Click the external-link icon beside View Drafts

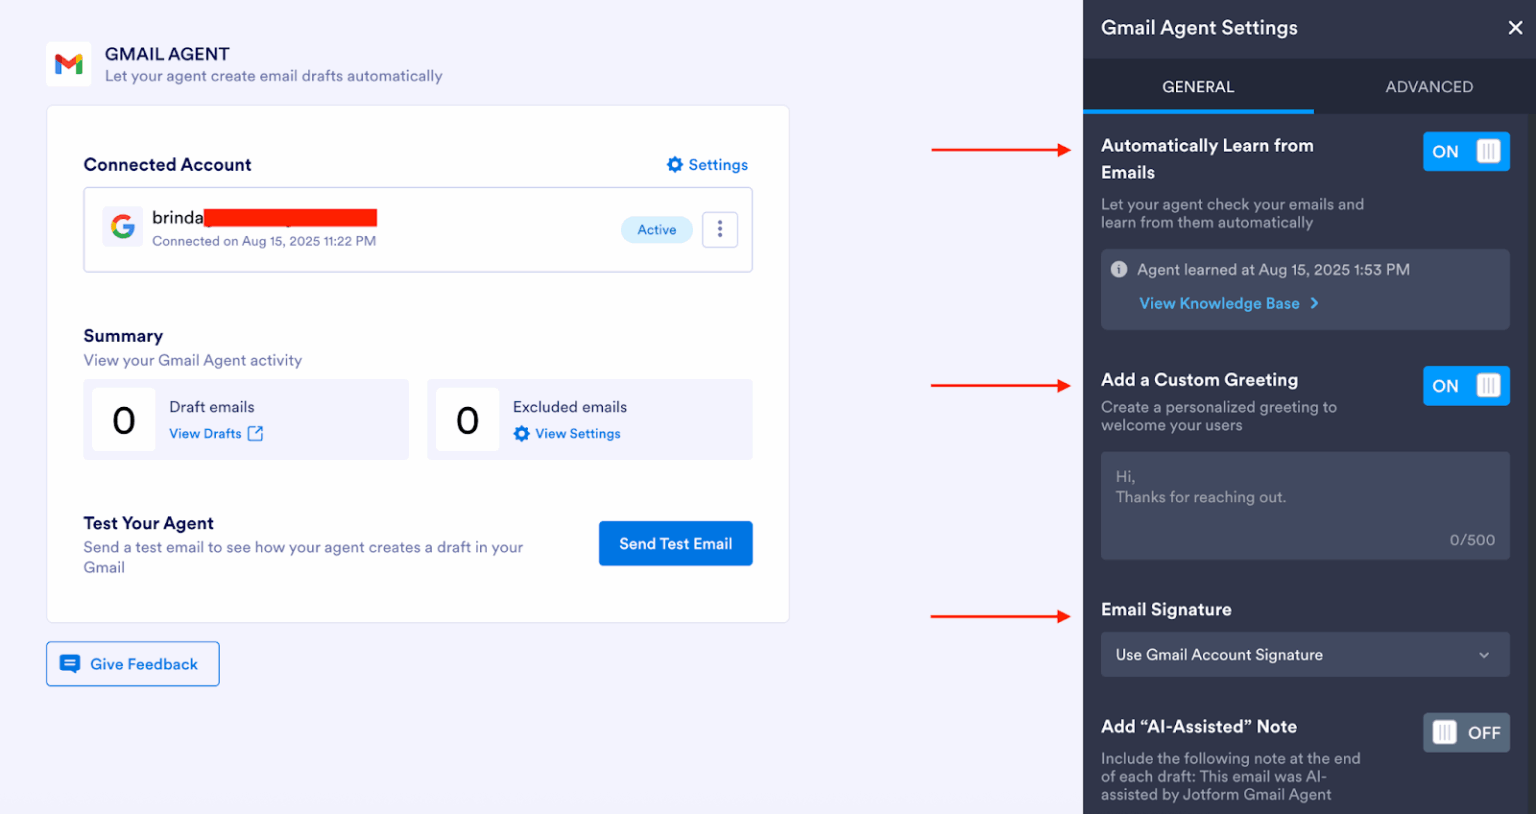256,433
